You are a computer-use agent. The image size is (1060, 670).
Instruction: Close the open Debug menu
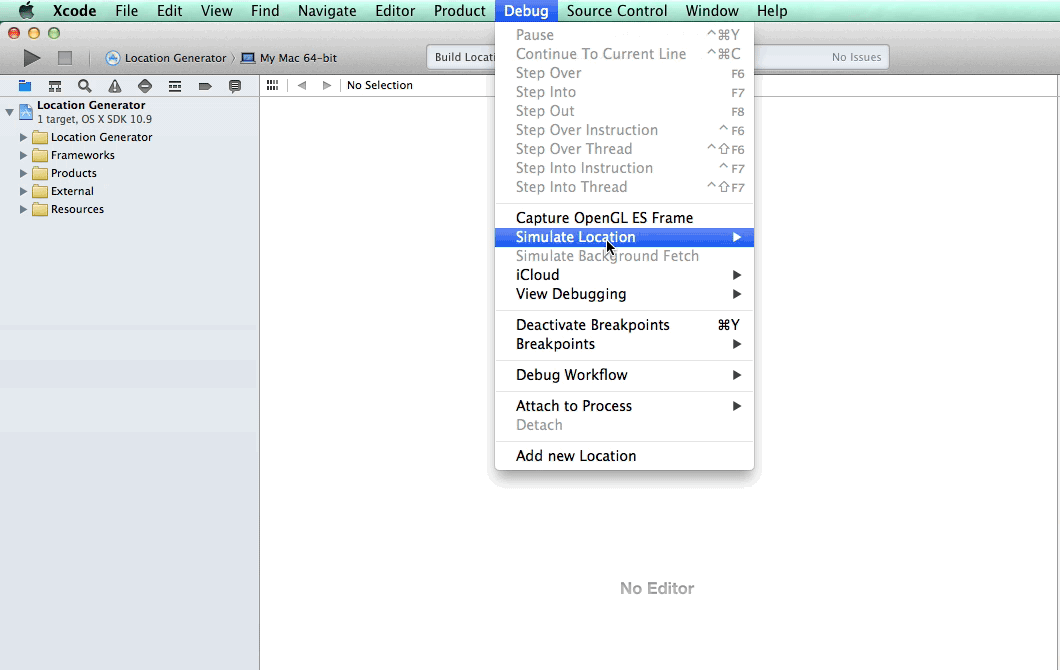(x=526, y=11)
